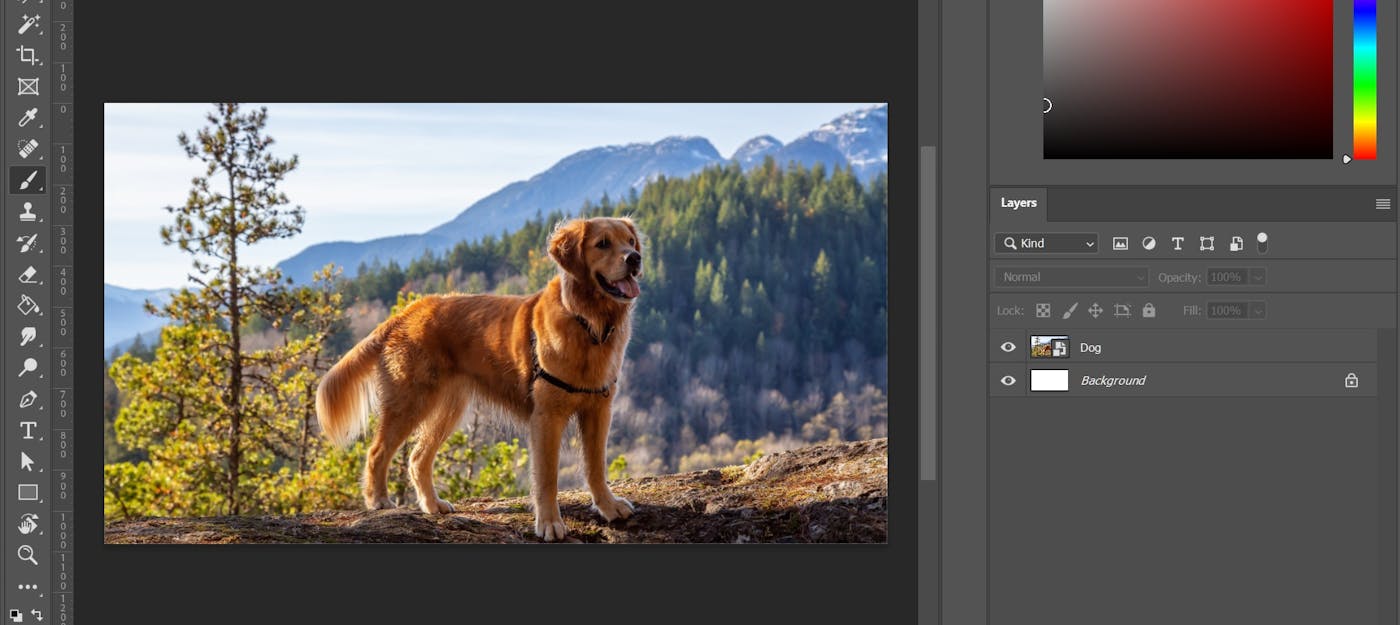Select the Dog layer thumbnail
1400x625 pixels.
click(x=1050, y=347)
